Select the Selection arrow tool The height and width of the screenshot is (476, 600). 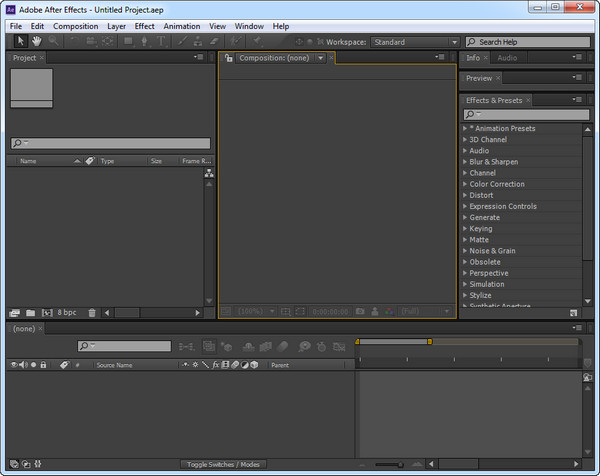pos(20,42)
